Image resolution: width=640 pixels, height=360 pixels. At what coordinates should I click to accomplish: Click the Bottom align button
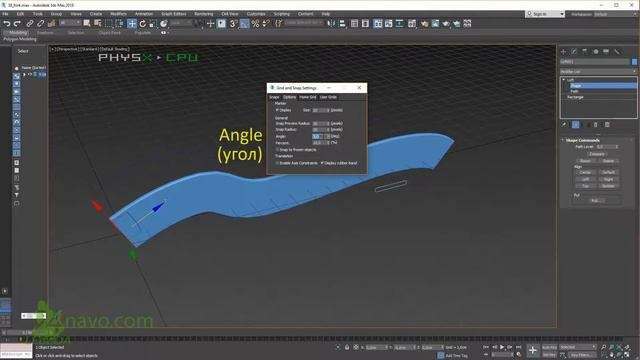(x=608, y=186)
